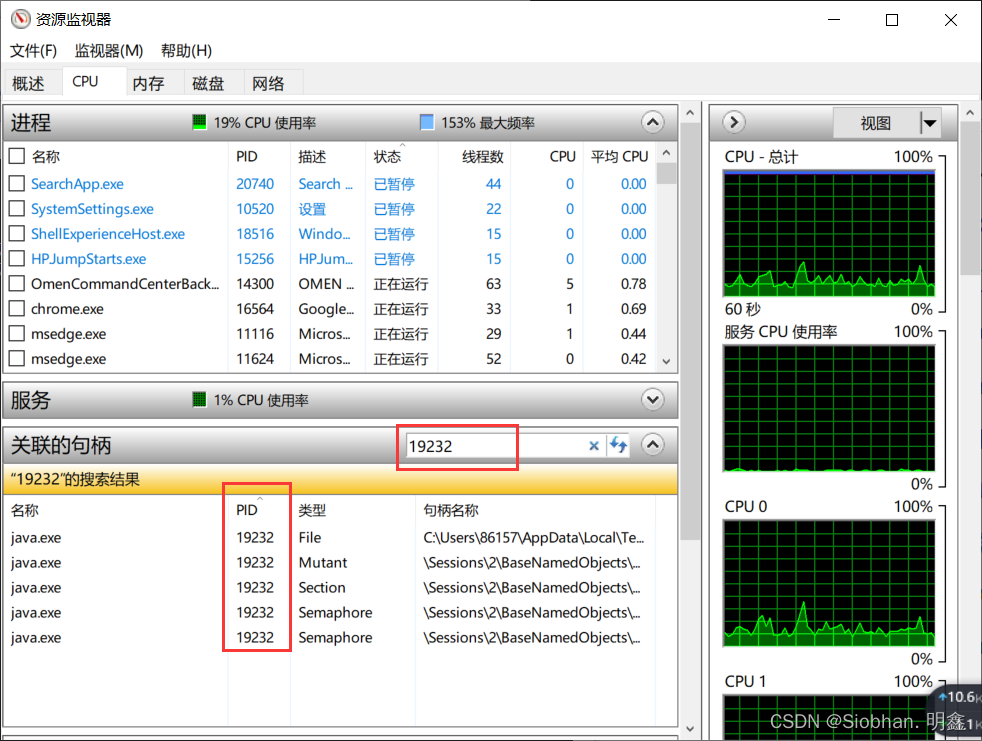Click scroll-up arrow of process list scrollbar
Image resolution: width=982 pixels, height=741 pixels.
(666, 153)
